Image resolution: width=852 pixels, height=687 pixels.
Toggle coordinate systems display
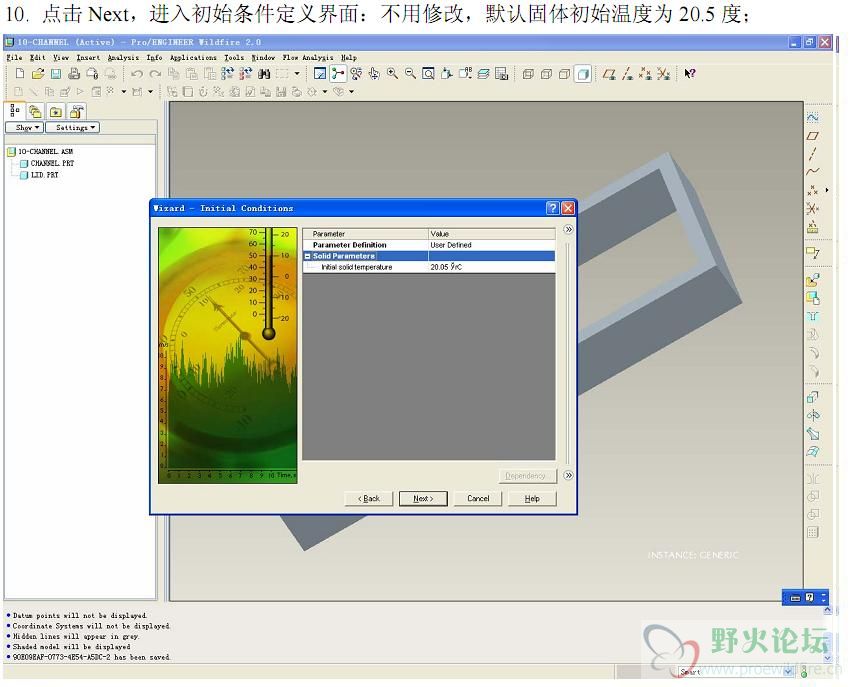coord(663,73)
